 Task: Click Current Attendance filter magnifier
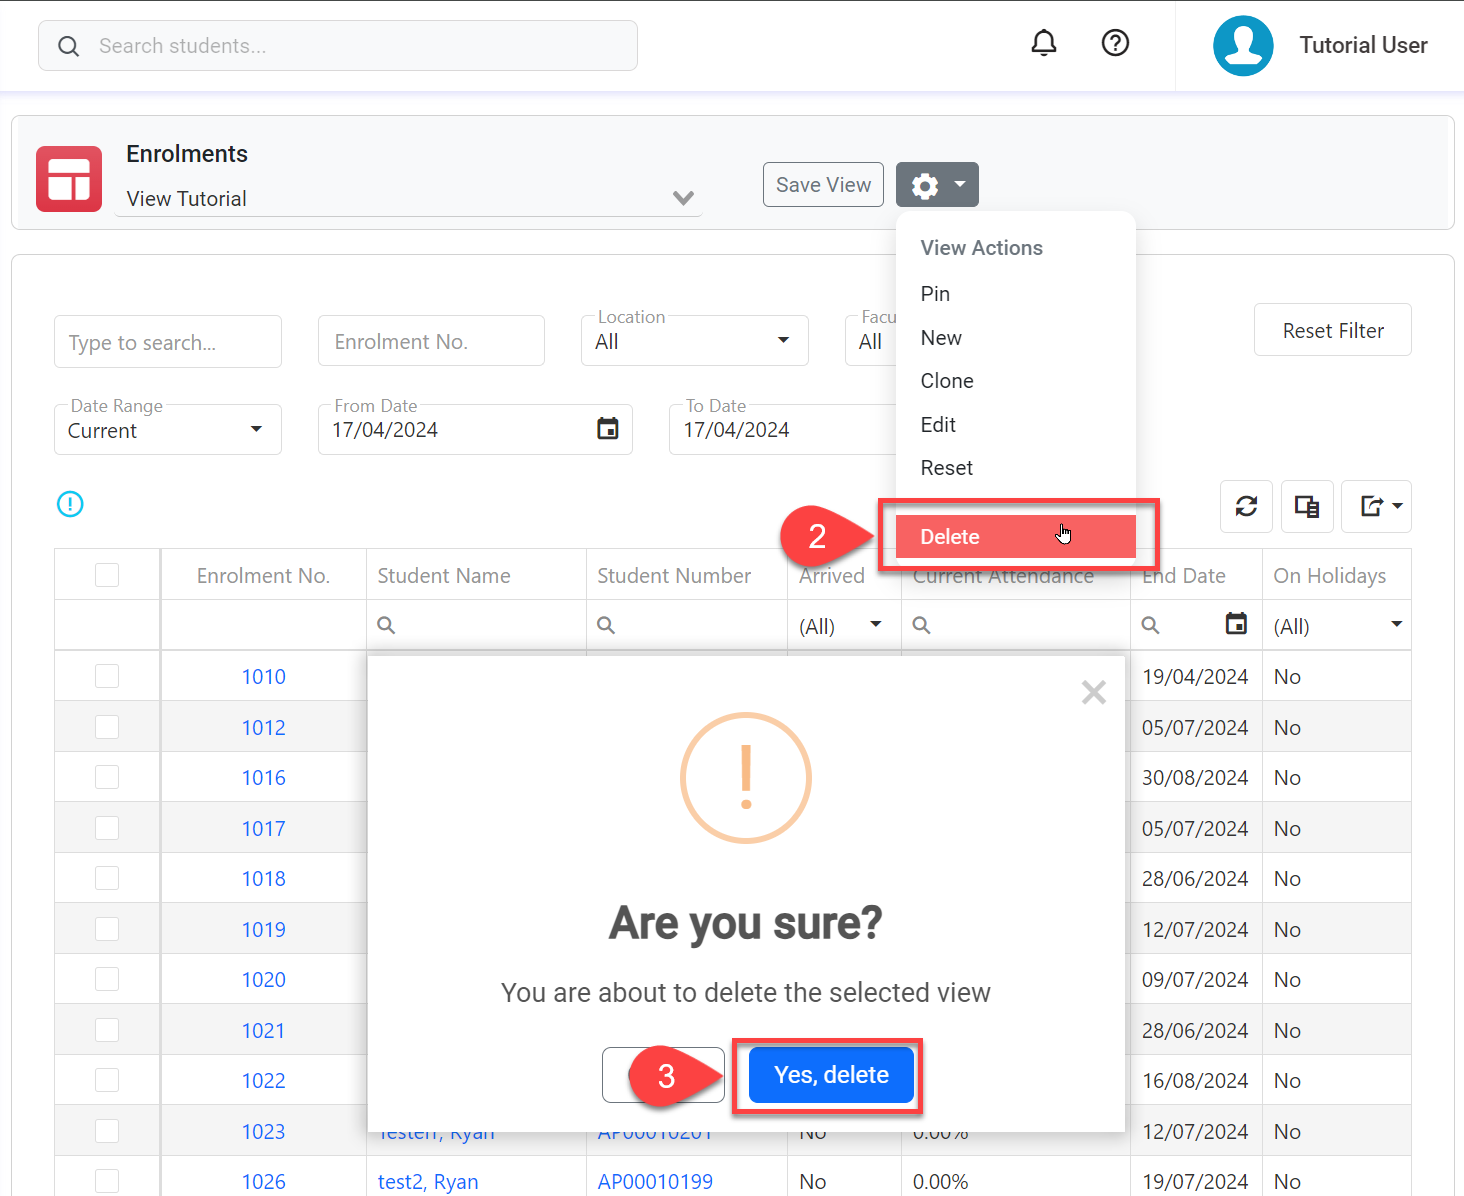(x=922, y=625)
